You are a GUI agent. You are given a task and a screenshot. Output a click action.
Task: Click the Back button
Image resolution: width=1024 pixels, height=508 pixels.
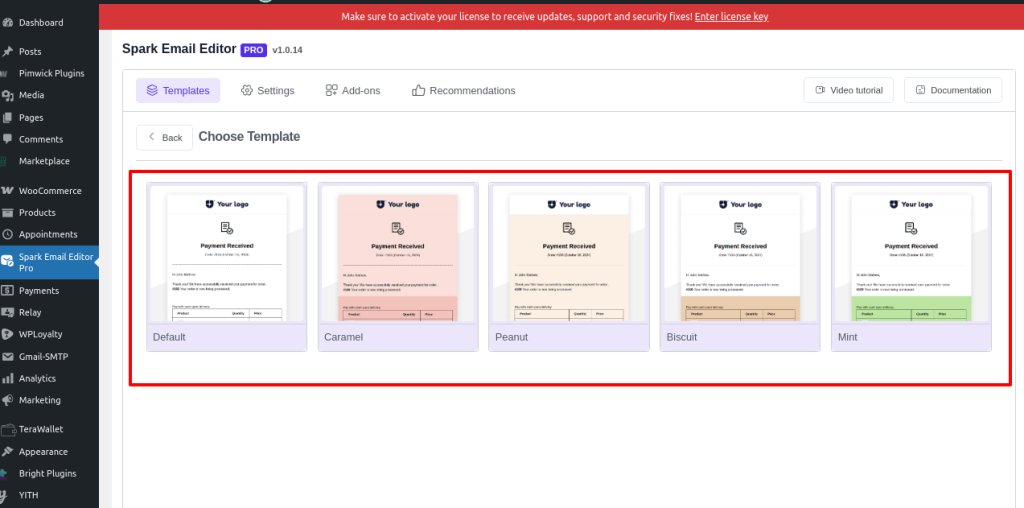pos(165,137)
